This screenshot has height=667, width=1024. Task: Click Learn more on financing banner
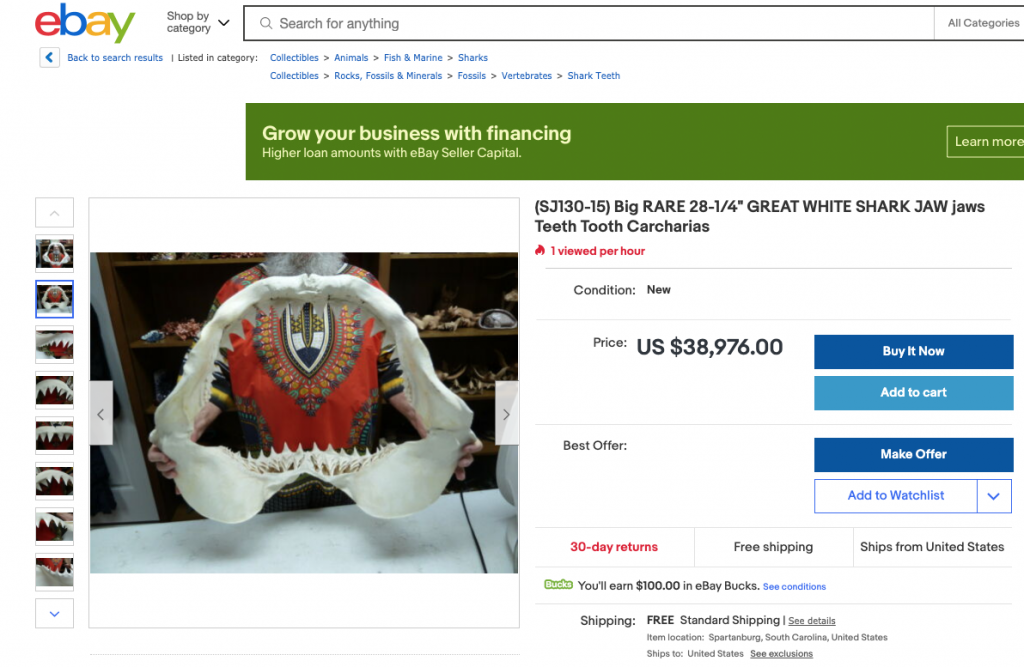[987, 142]
